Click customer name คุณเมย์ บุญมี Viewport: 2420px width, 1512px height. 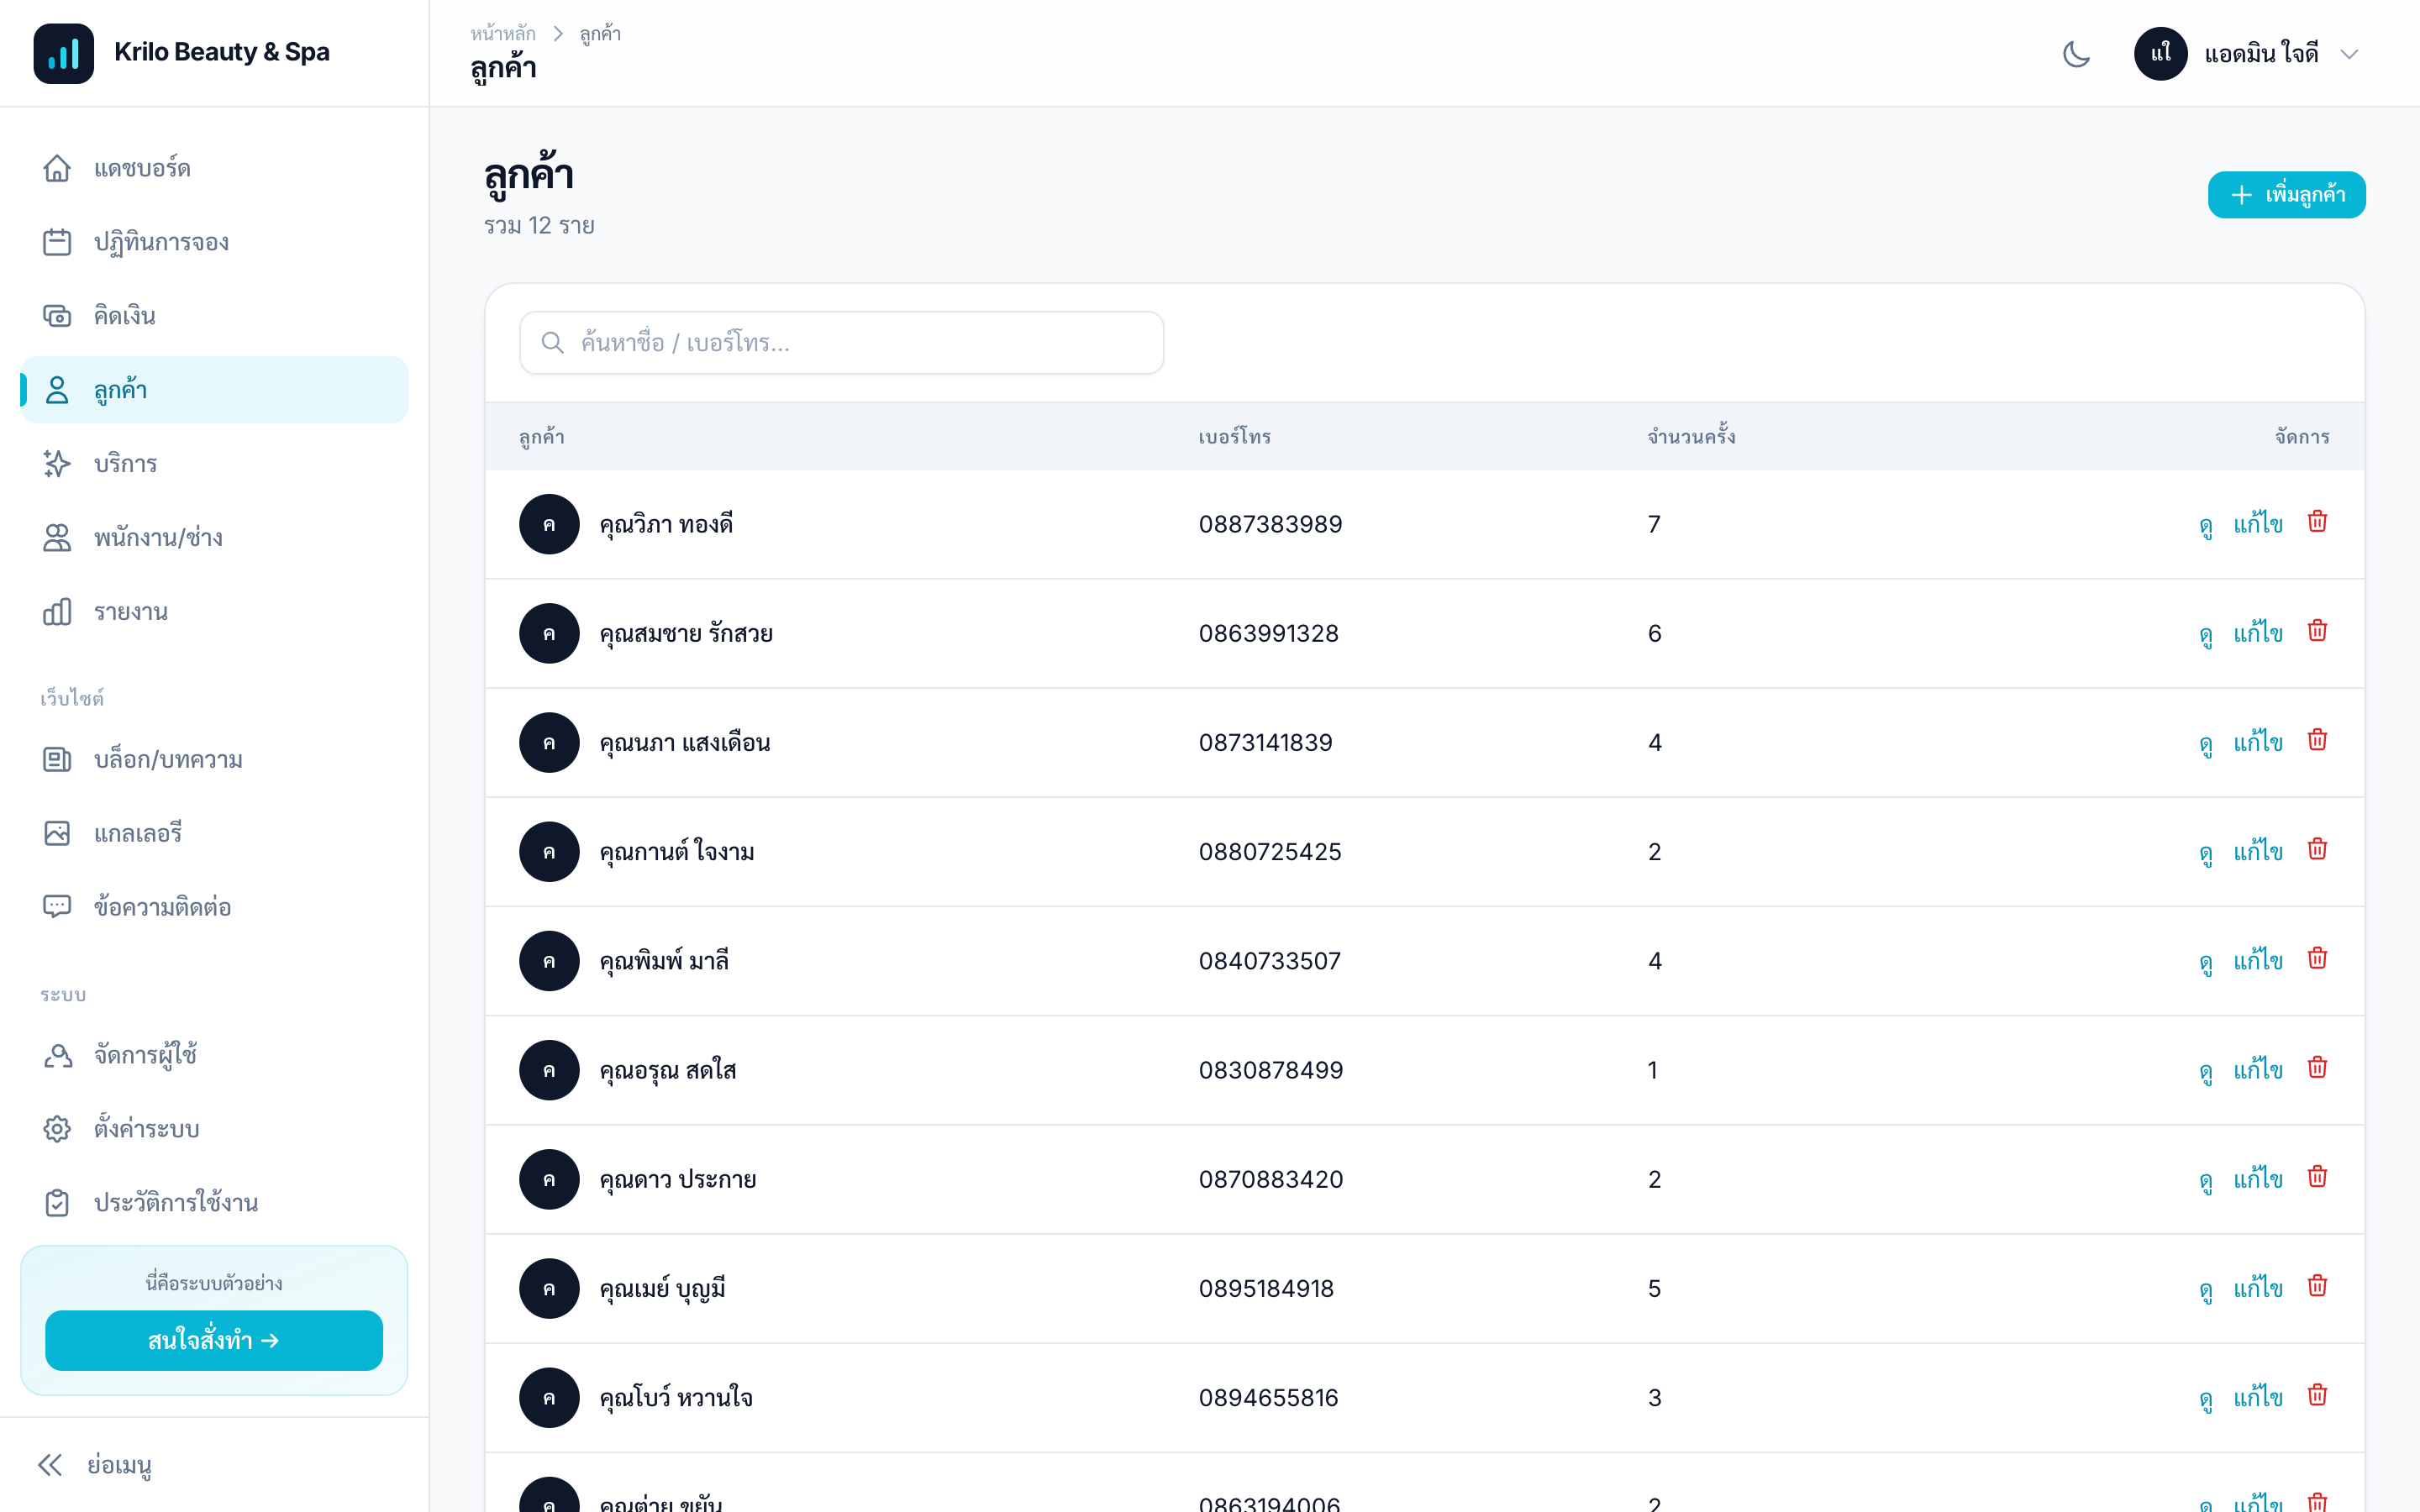(663, 1289)
